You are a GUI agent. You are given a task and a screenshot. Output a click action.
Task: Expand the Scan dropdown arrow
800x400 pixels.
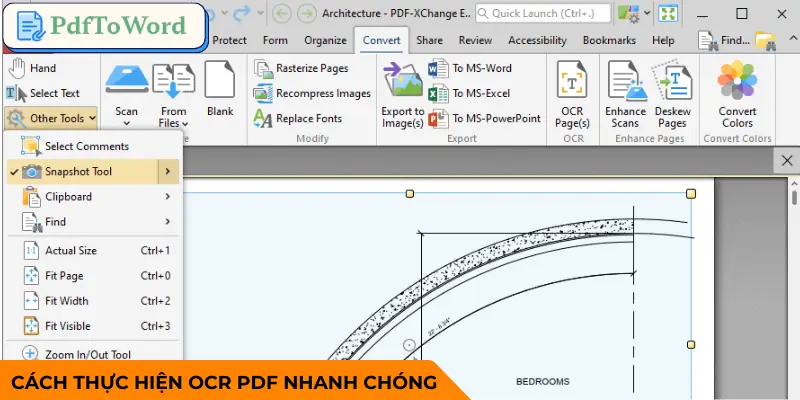click(127, 123)
